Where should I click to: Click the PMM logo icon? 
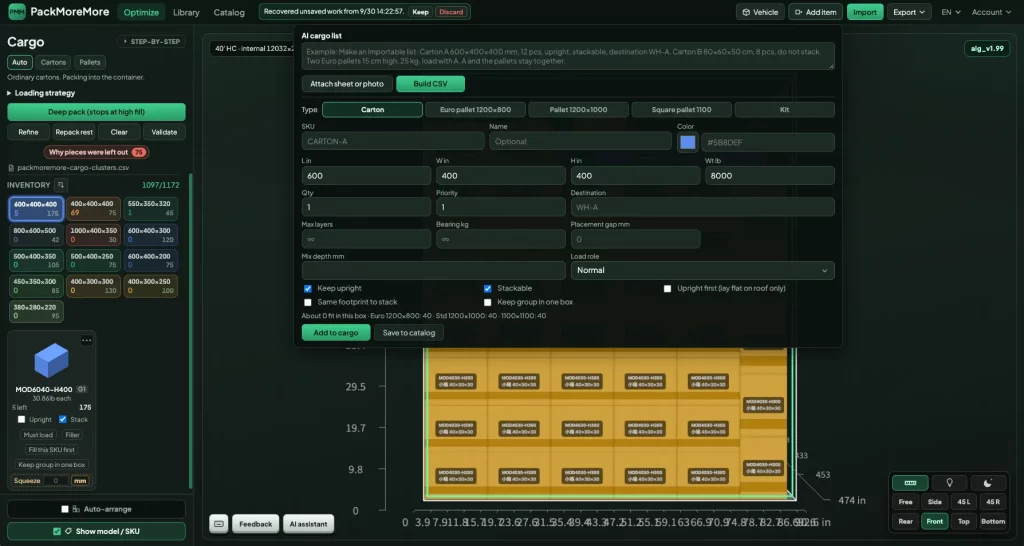click(x=17, y=12)
